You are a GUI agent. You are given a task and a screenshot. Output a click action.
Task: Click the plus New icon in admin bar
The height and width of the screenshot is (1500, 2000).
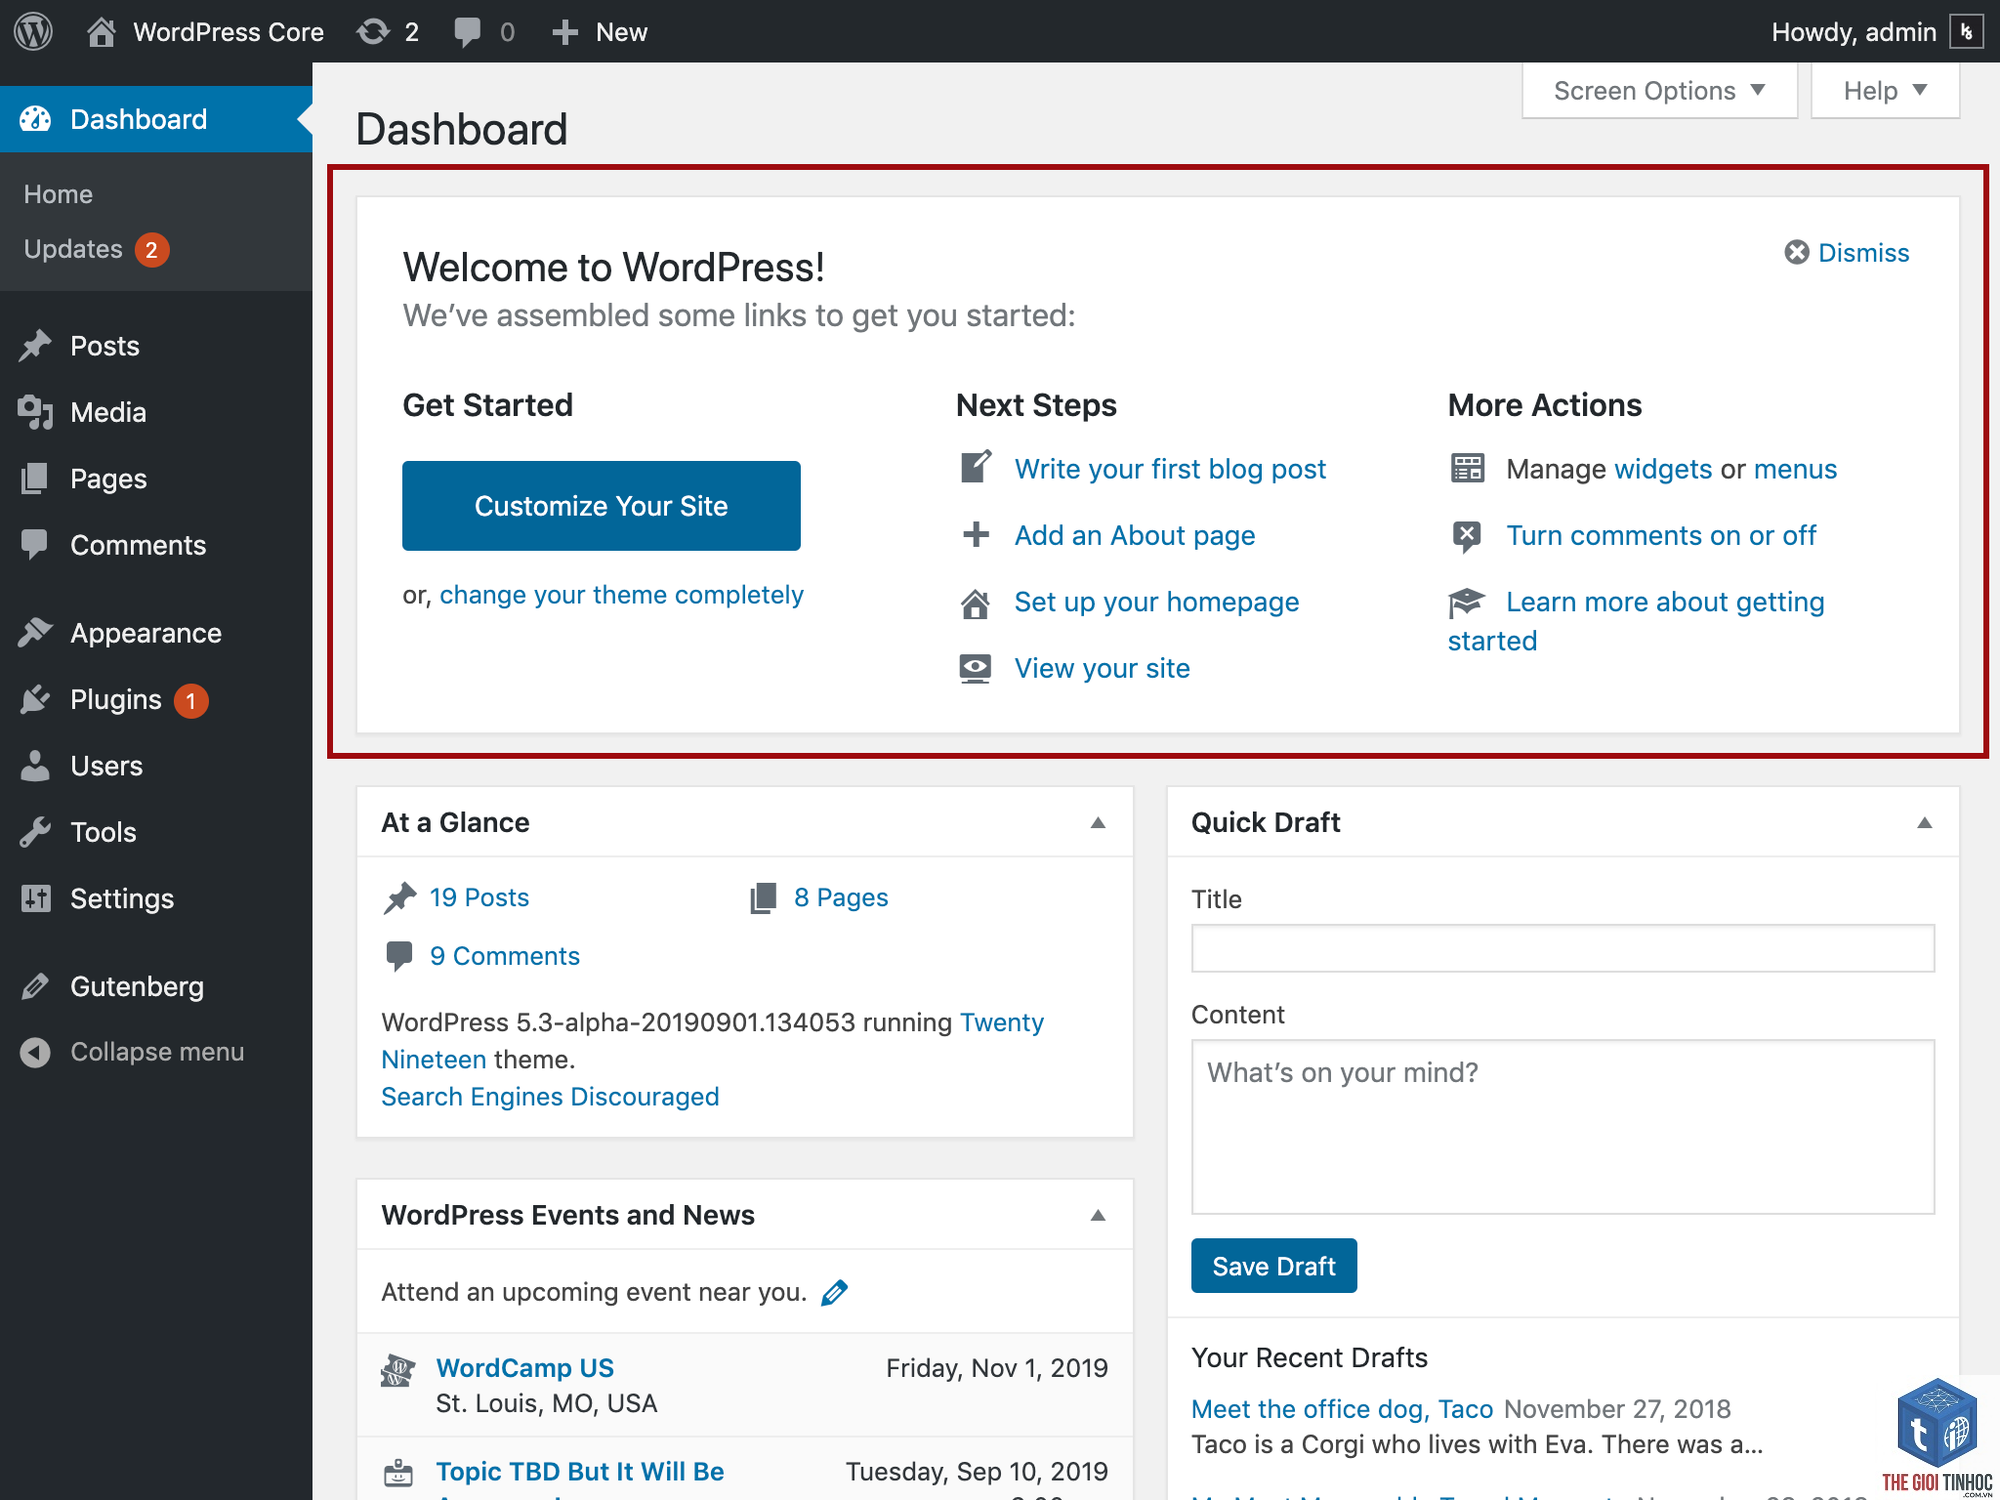pyautogui.click(x=565, y=32)
